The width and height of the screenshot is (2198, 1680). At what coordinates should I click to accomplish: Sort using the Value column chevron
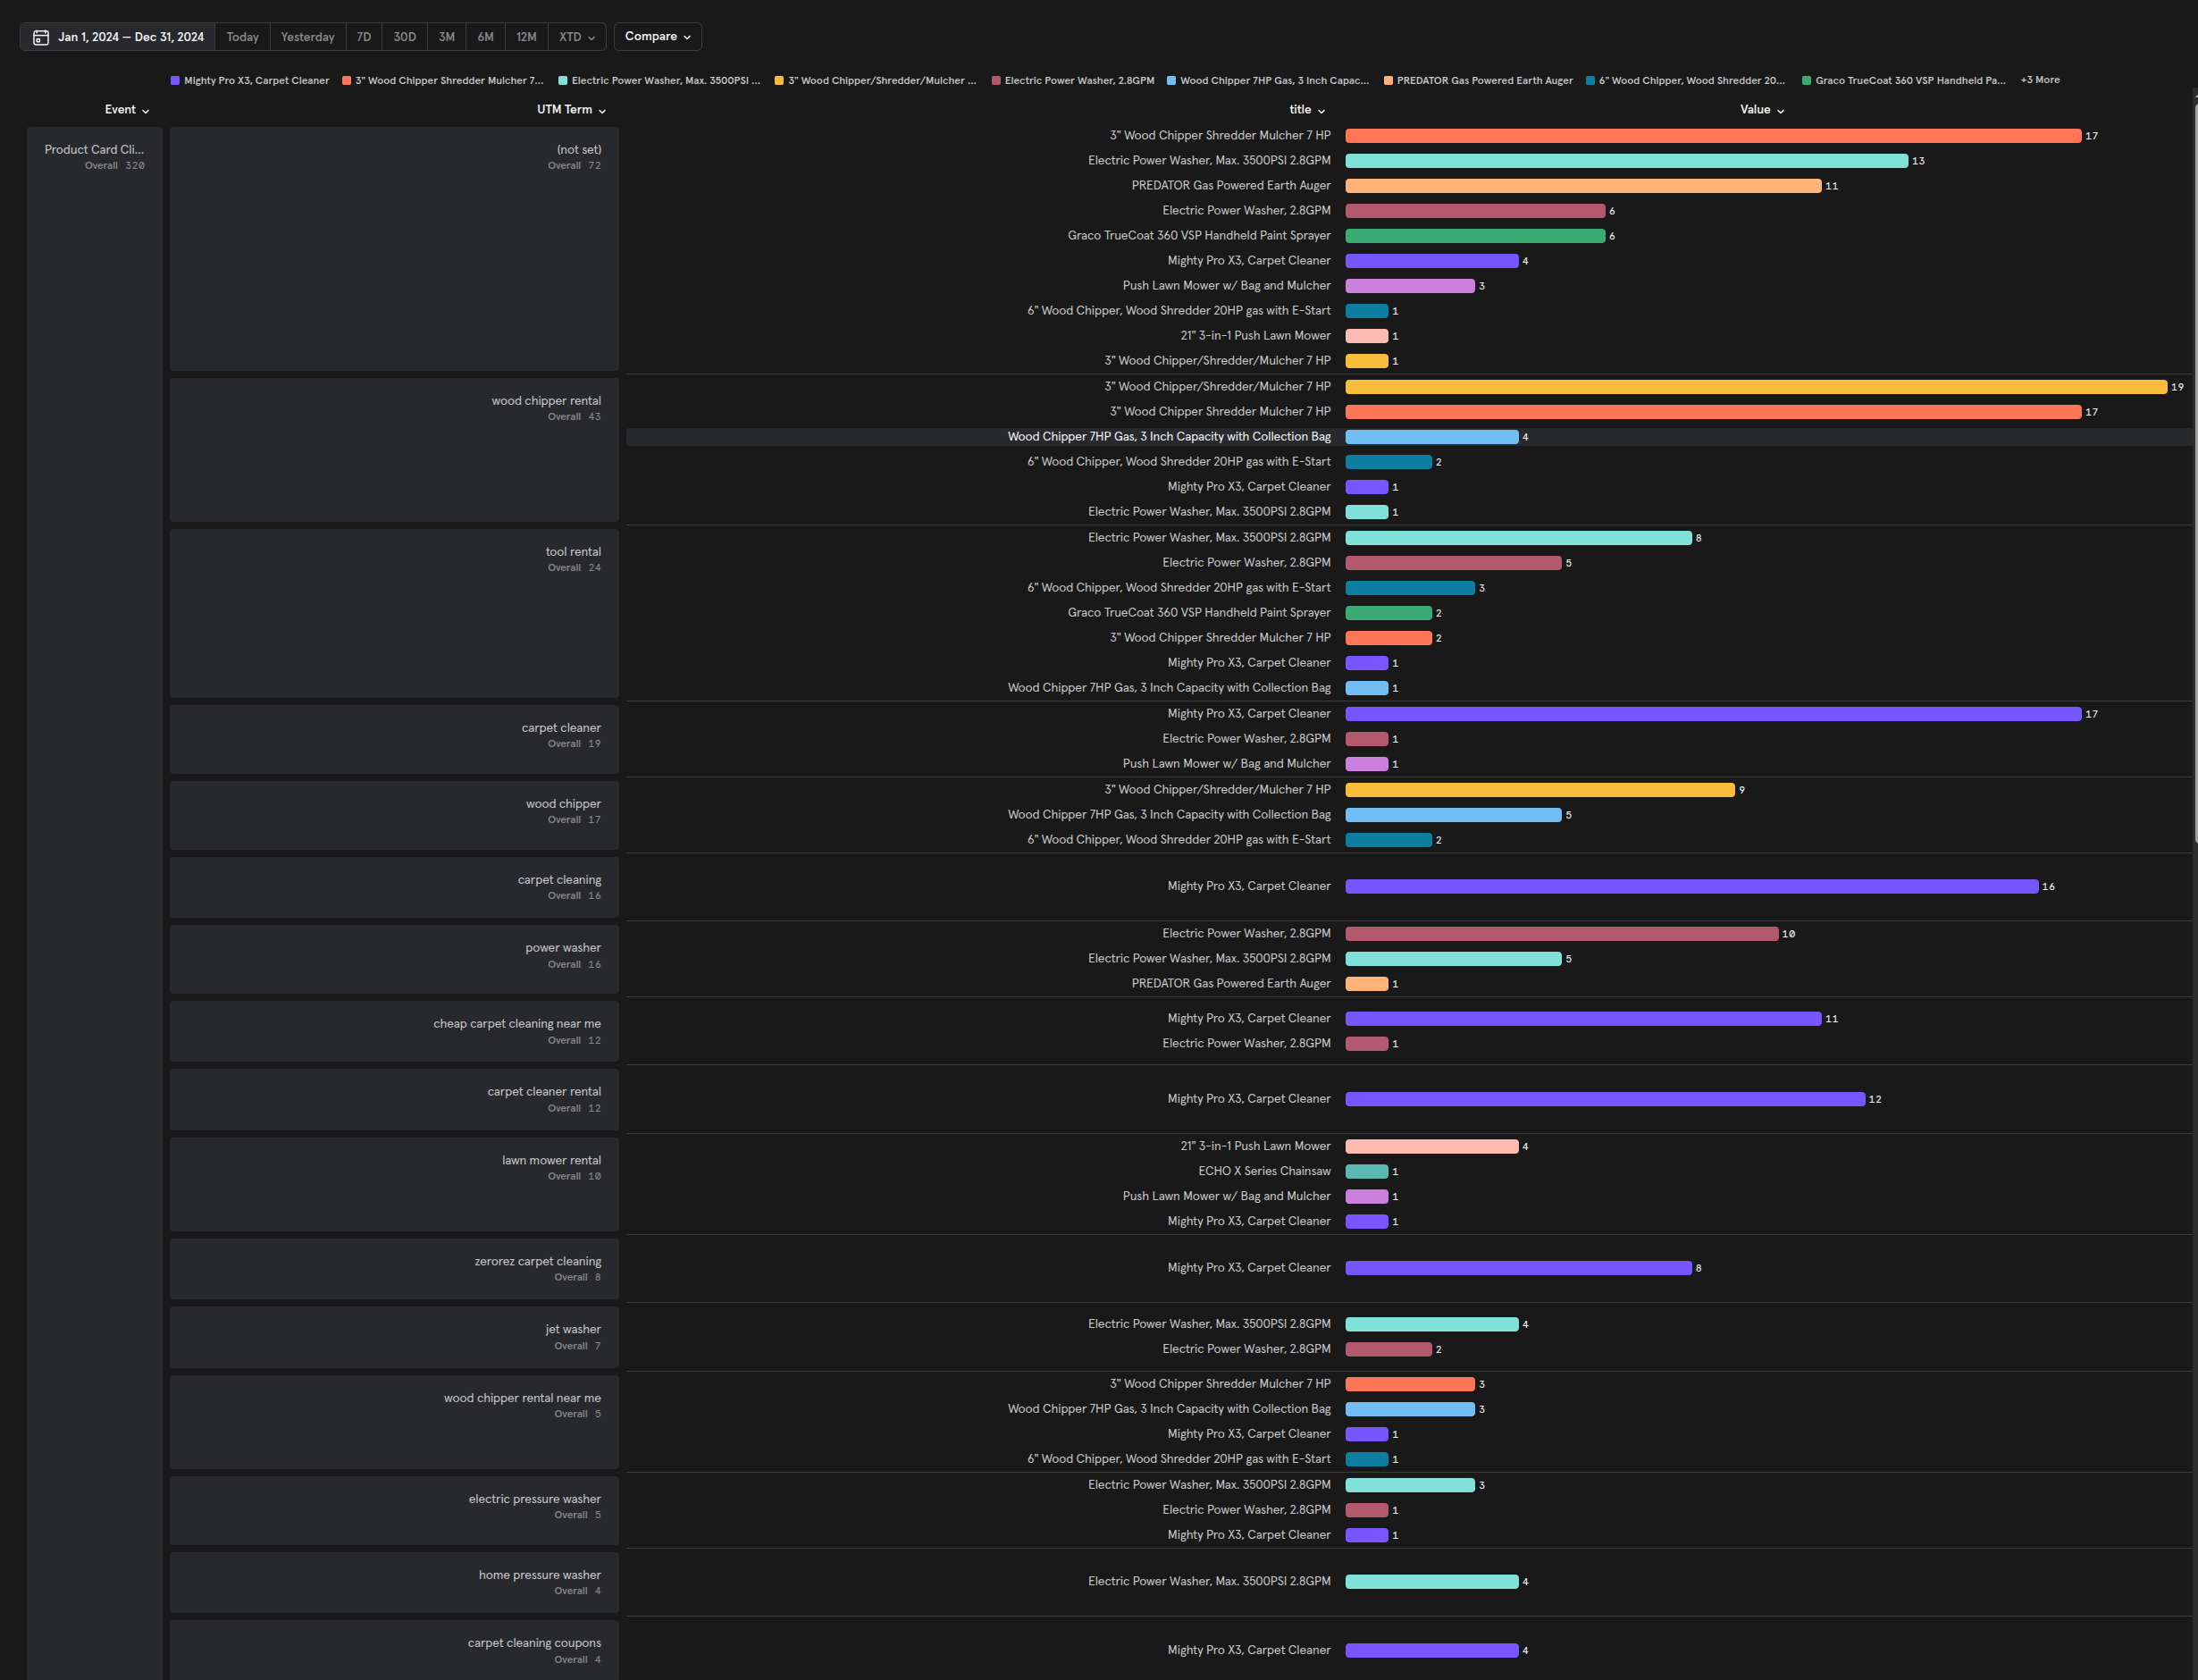(x=1780, y=111)
